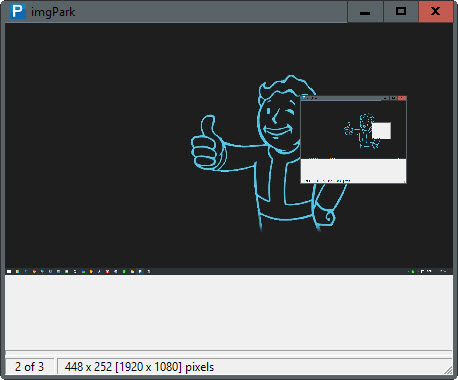Click the imgPark app icon in title bar
Screen dimensions: 458x380
18,11
